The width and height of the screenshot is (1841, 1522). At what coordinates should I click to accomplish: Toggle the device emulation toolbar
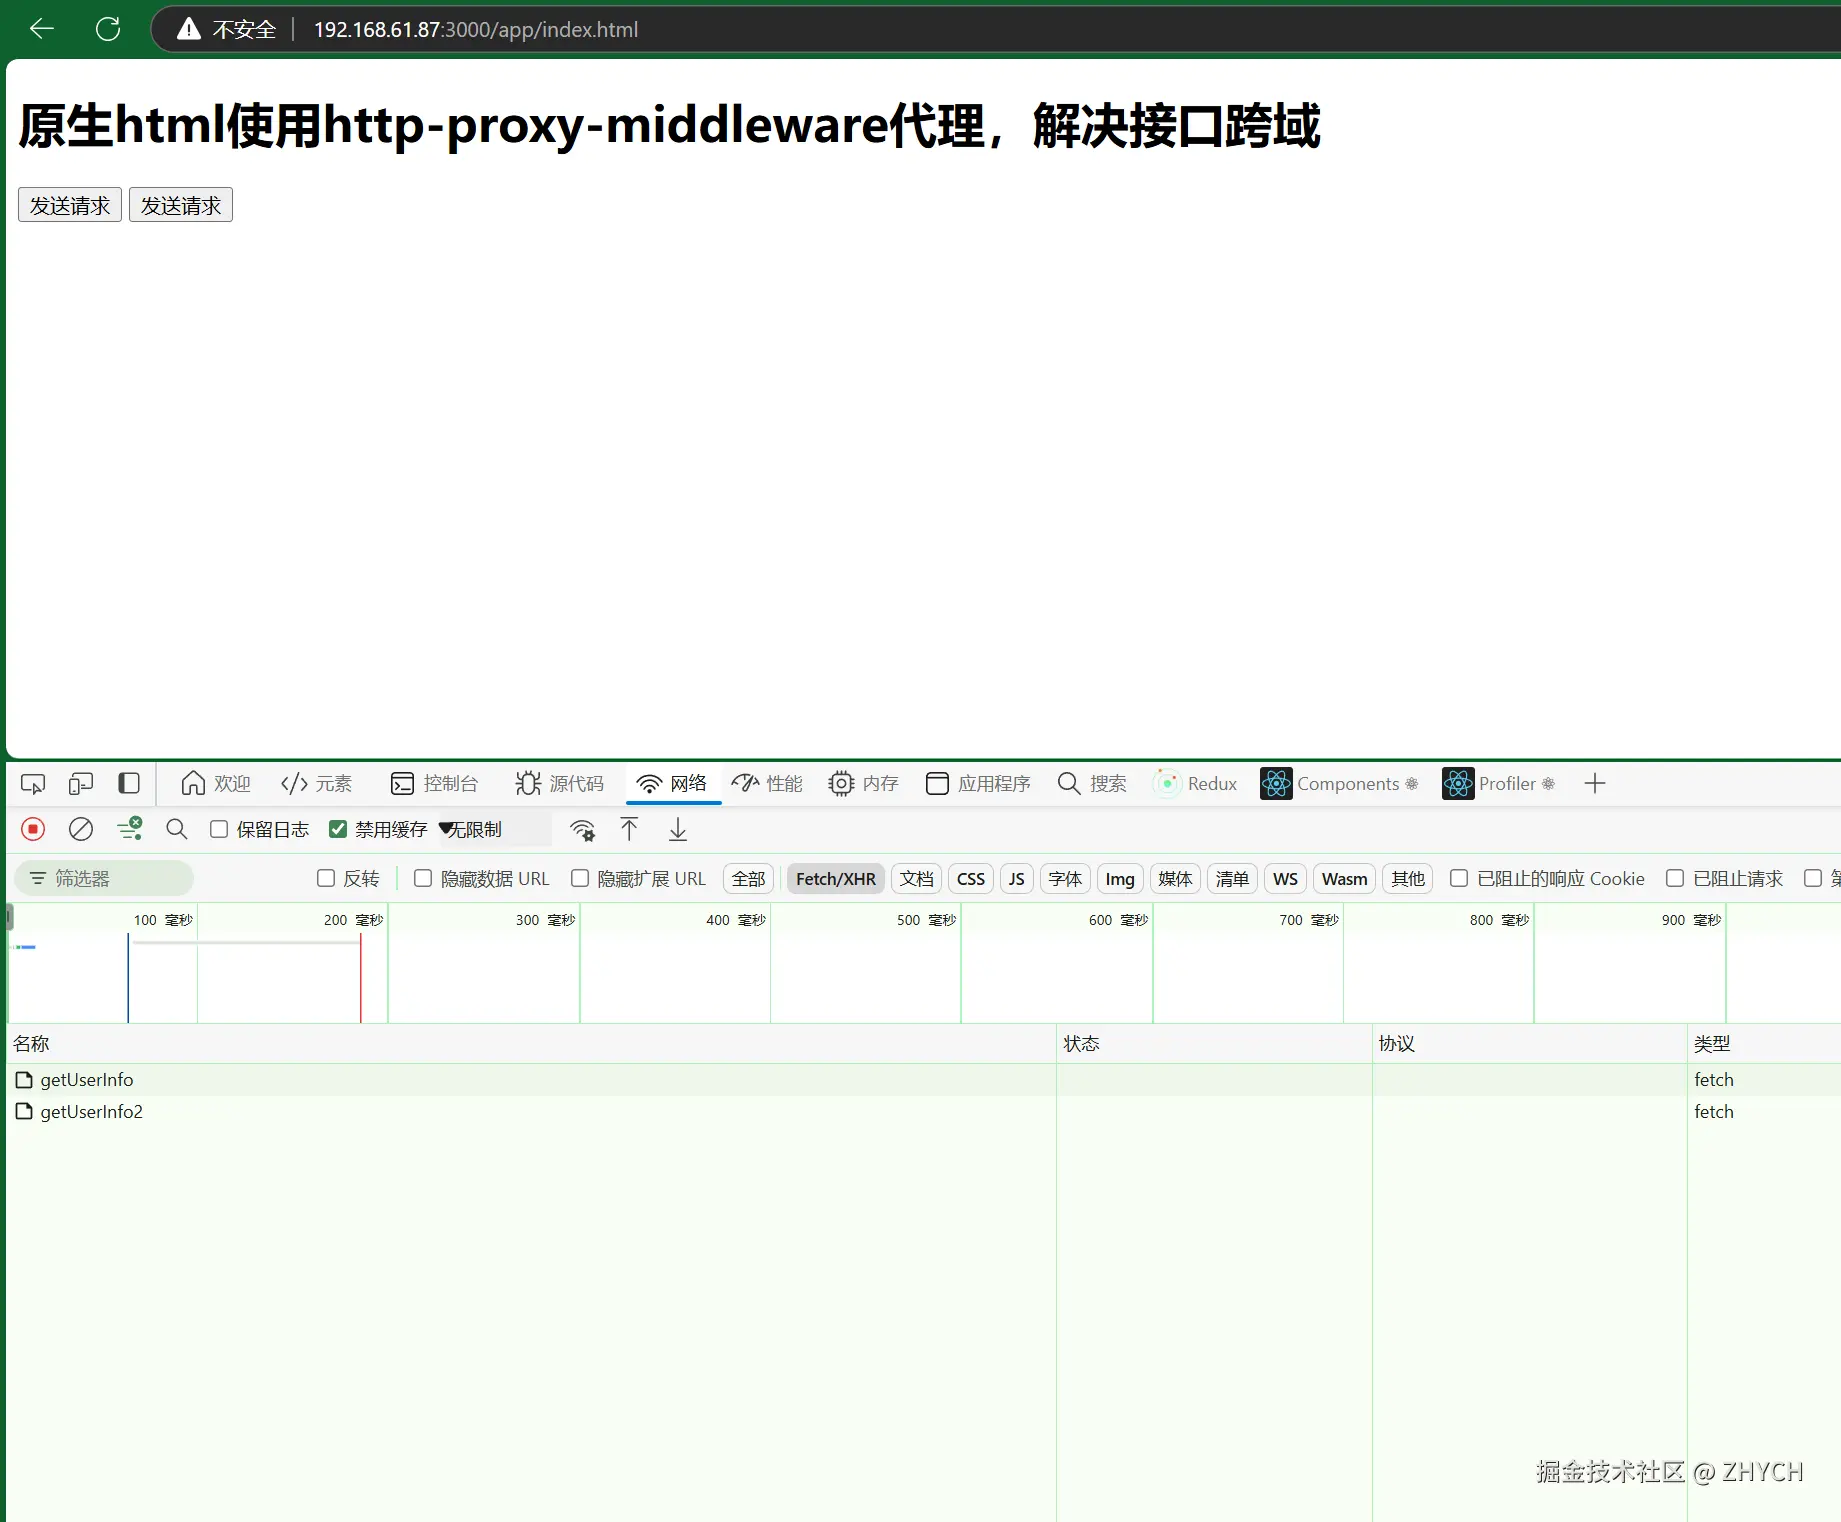[x=80, y=783]
